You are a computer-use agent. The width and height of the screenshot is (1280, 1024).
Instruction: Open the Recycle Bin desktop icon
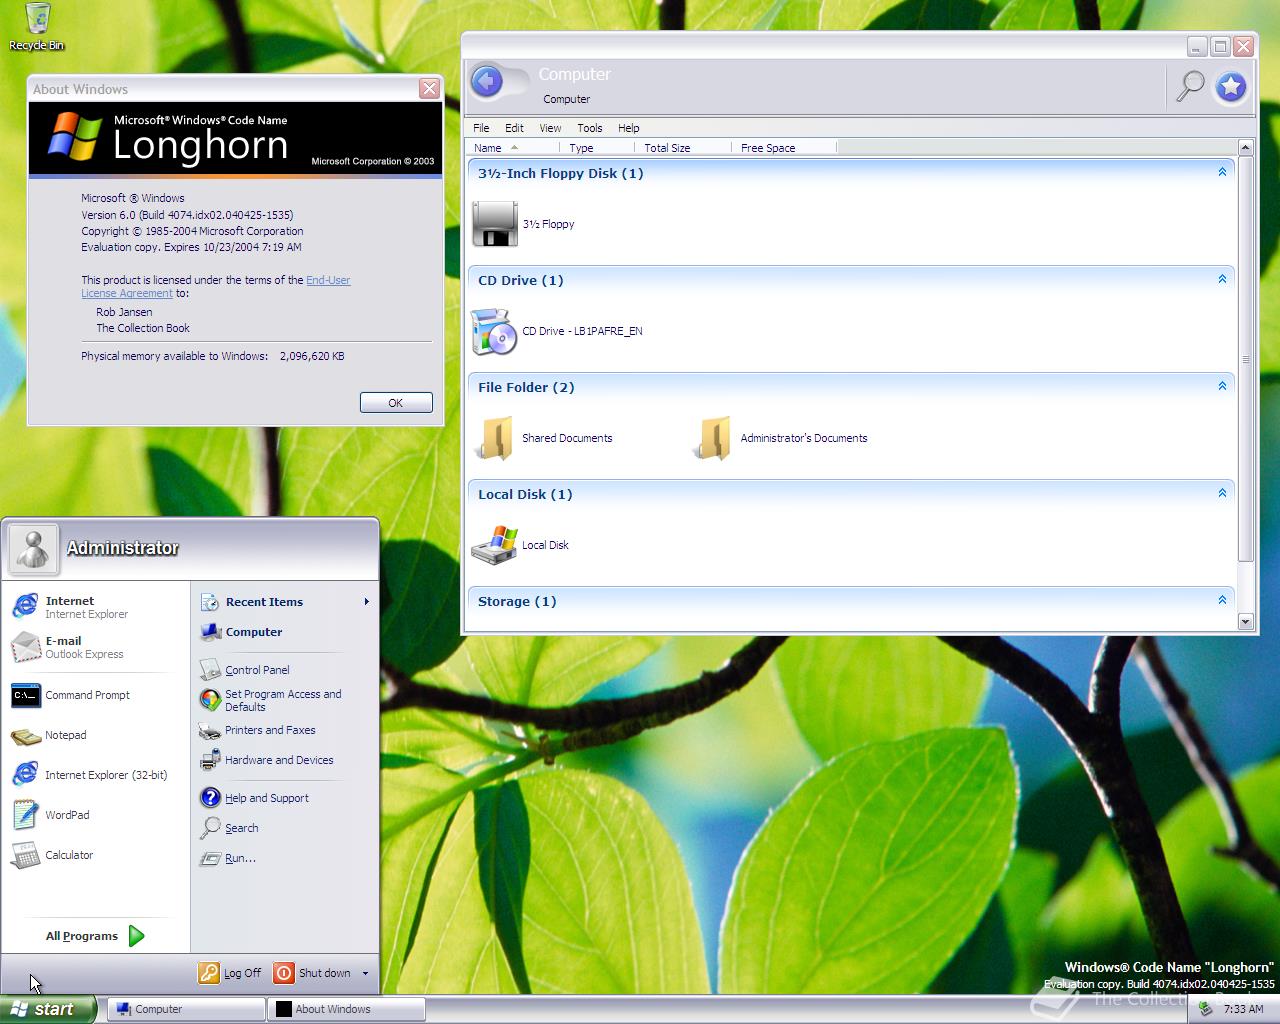(x=36, y=27)
